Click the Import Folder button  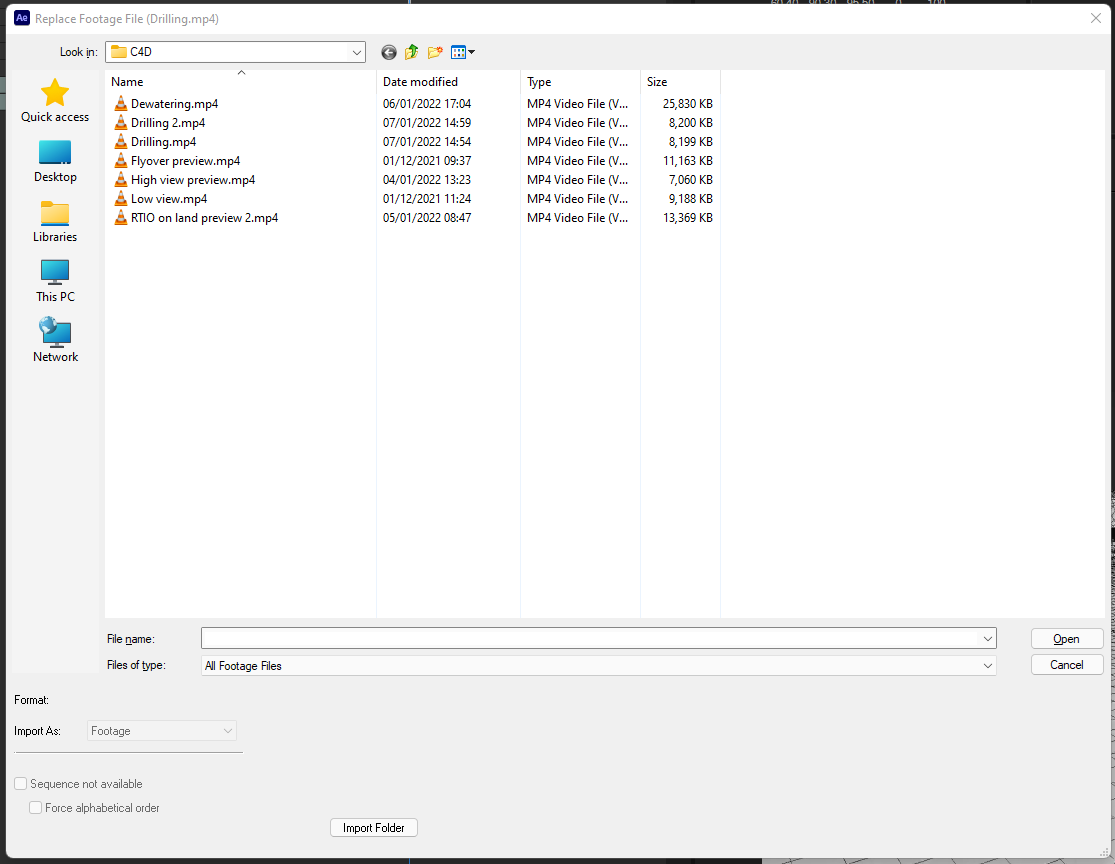tap(373, 827)
